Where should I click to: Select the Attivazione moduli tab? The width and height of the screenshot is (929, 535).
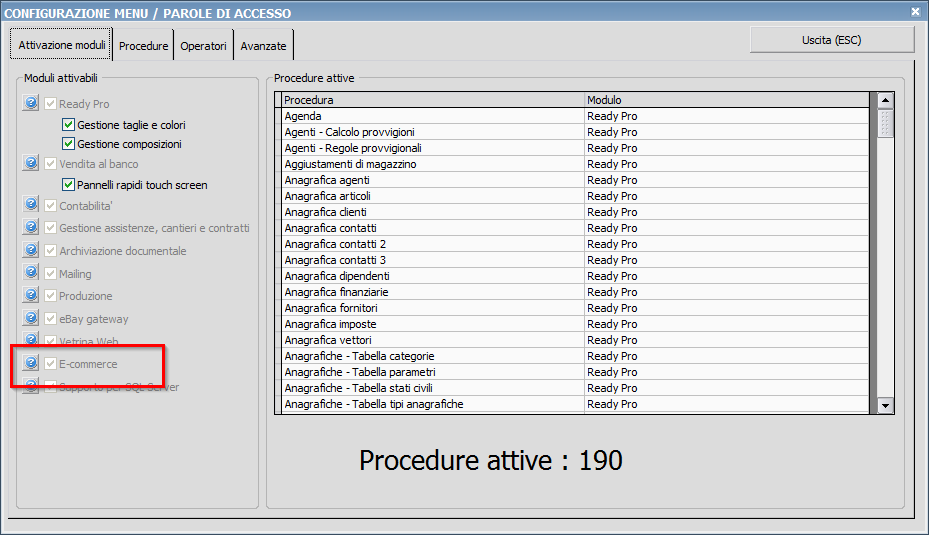coord(61,44)
